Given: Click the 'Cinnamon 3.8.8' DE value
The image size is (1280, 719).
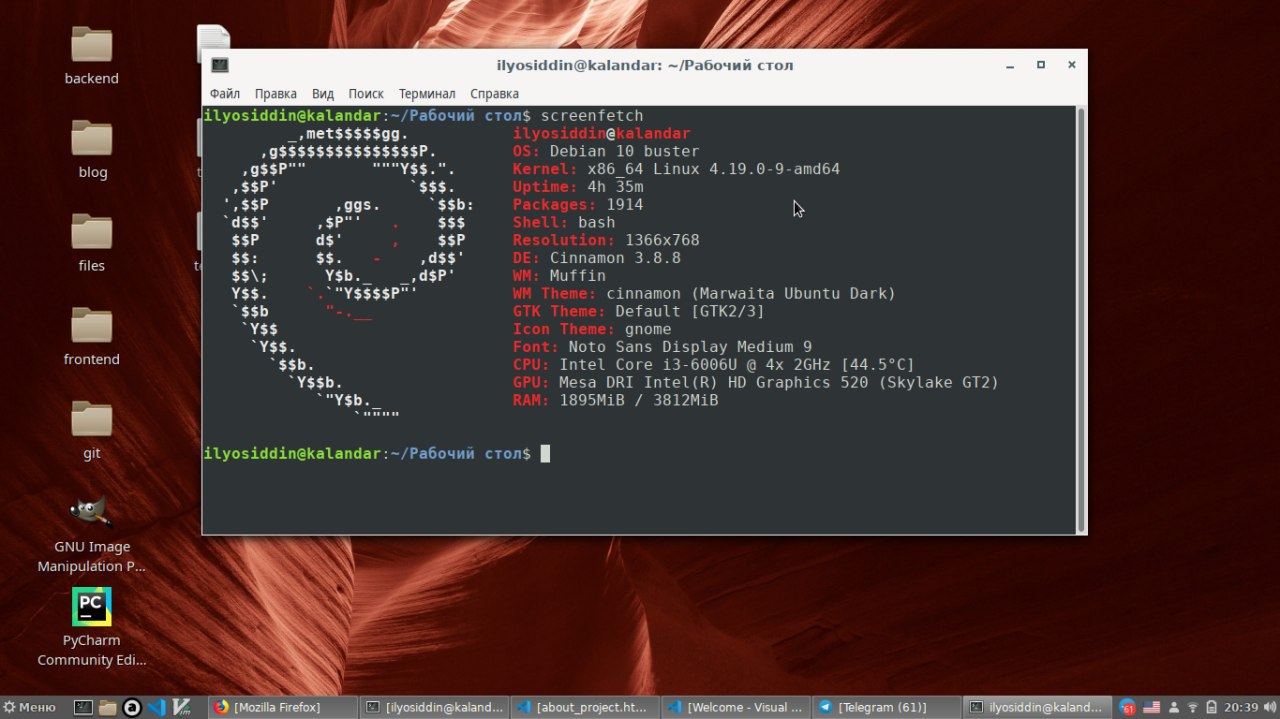Looking at the screenshot, I should pyautogui.click(x=615, y=258).
